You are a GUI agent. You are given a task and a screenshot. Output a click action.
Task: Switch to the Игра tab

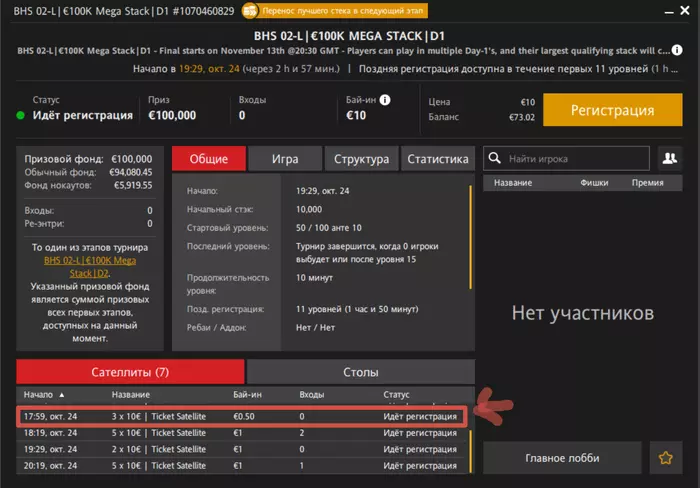(285, 158)
